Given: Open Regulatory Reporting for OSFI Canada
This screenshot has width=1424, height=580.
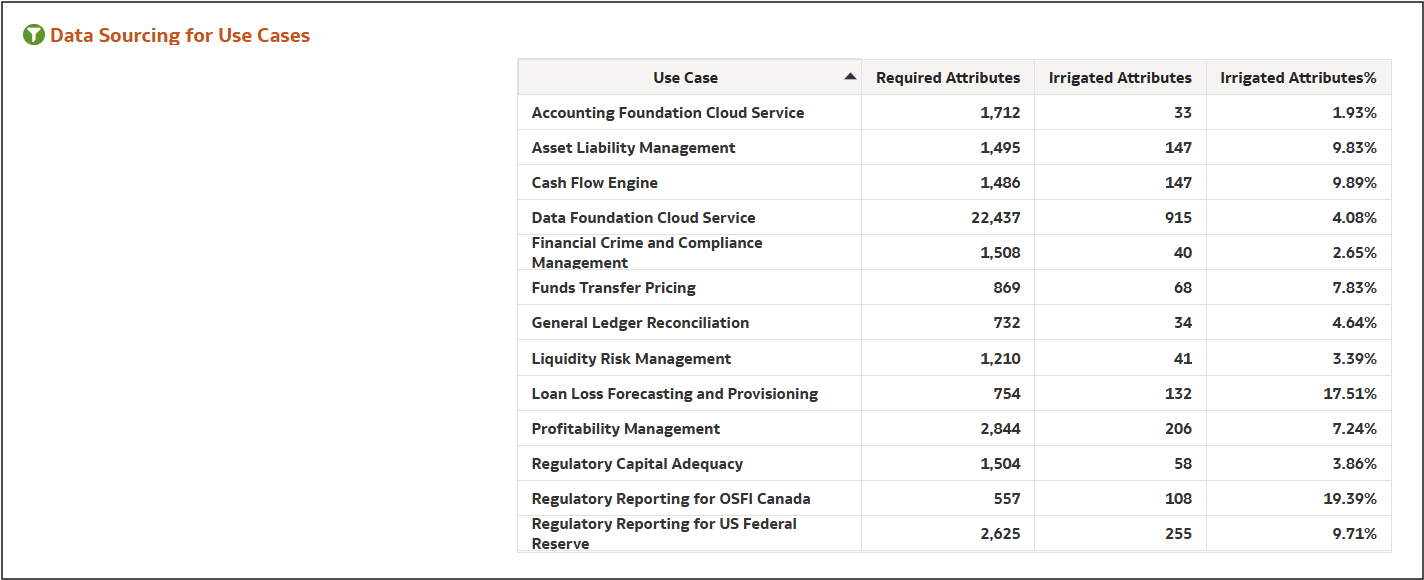Looking at the screenshot, I should (x=670, y=498).
